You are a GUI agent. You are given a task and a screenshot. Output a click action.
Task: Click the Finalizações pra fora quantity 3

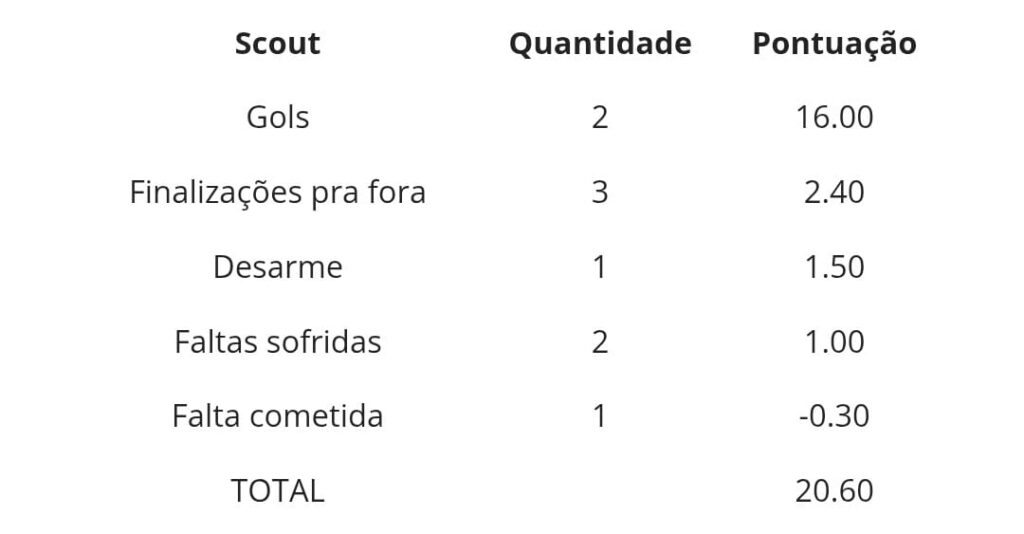pos(600,192)
